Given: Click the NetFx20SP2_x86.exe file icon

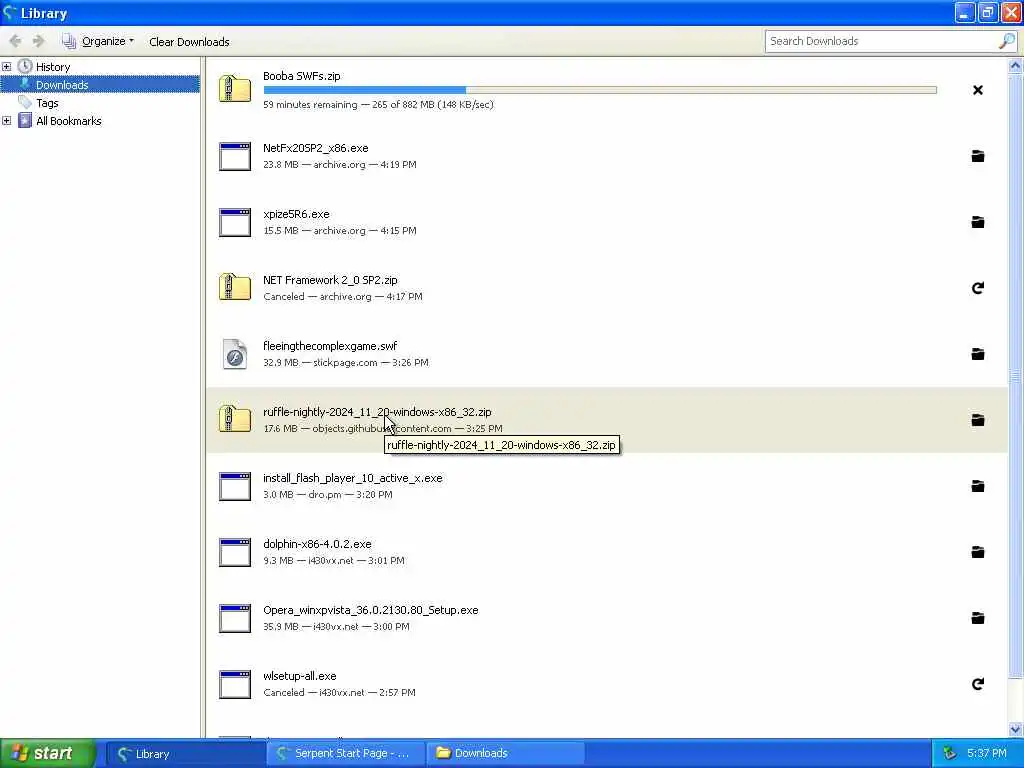Looking at the screenshot, I should [235, 157].
